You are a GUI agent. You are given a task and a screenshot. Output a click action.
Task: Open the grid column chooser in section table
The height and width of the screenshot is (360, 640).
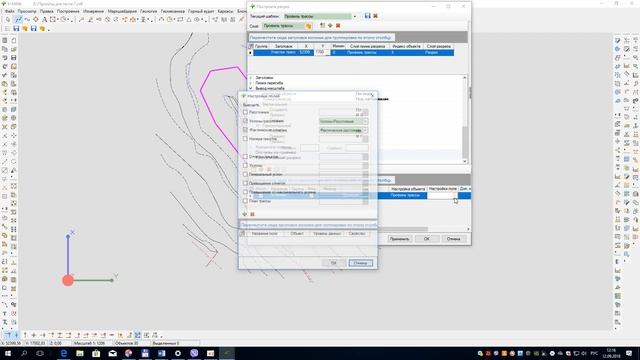point(251,47)
